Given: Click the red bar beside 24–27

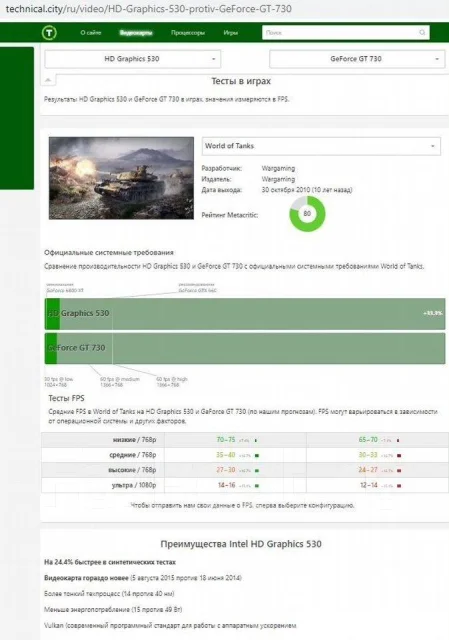Looking at the screenshot, I should (x=399, y=471).
